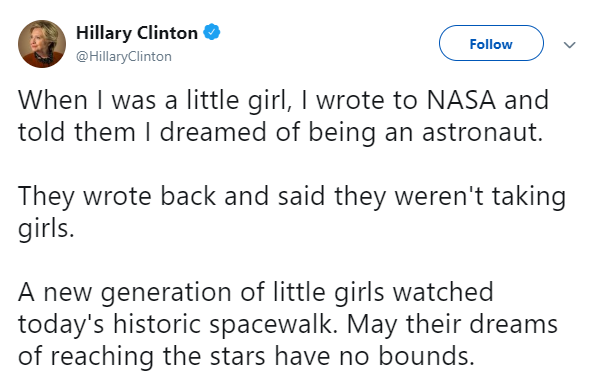Click the word 'bounds.' at tweet end
Image resolution: width=603 pixels, height=385 pixels.
coord(426,355)
